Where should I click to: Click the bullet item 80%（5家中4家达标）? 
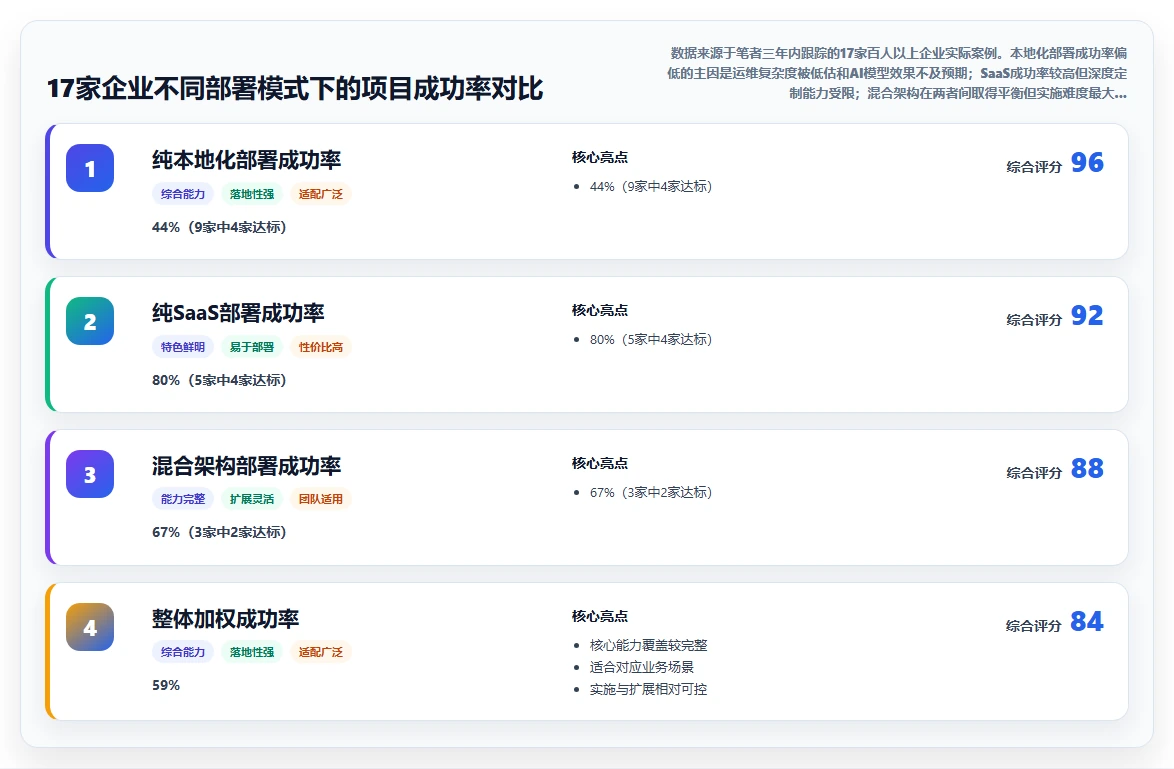[x=651, y=339]
